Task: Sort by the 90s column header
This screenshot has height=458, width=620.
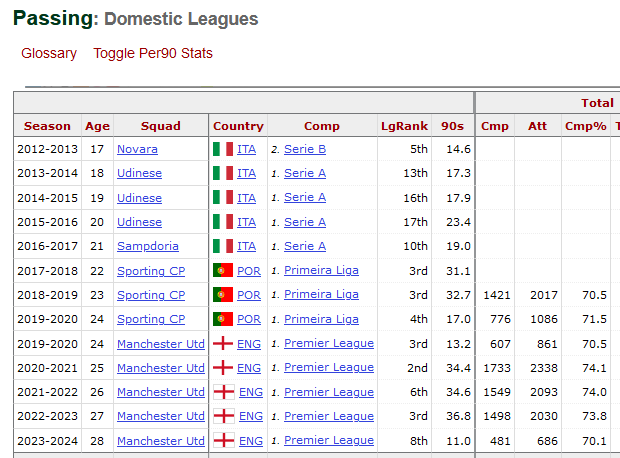Action: coord(453,126)
